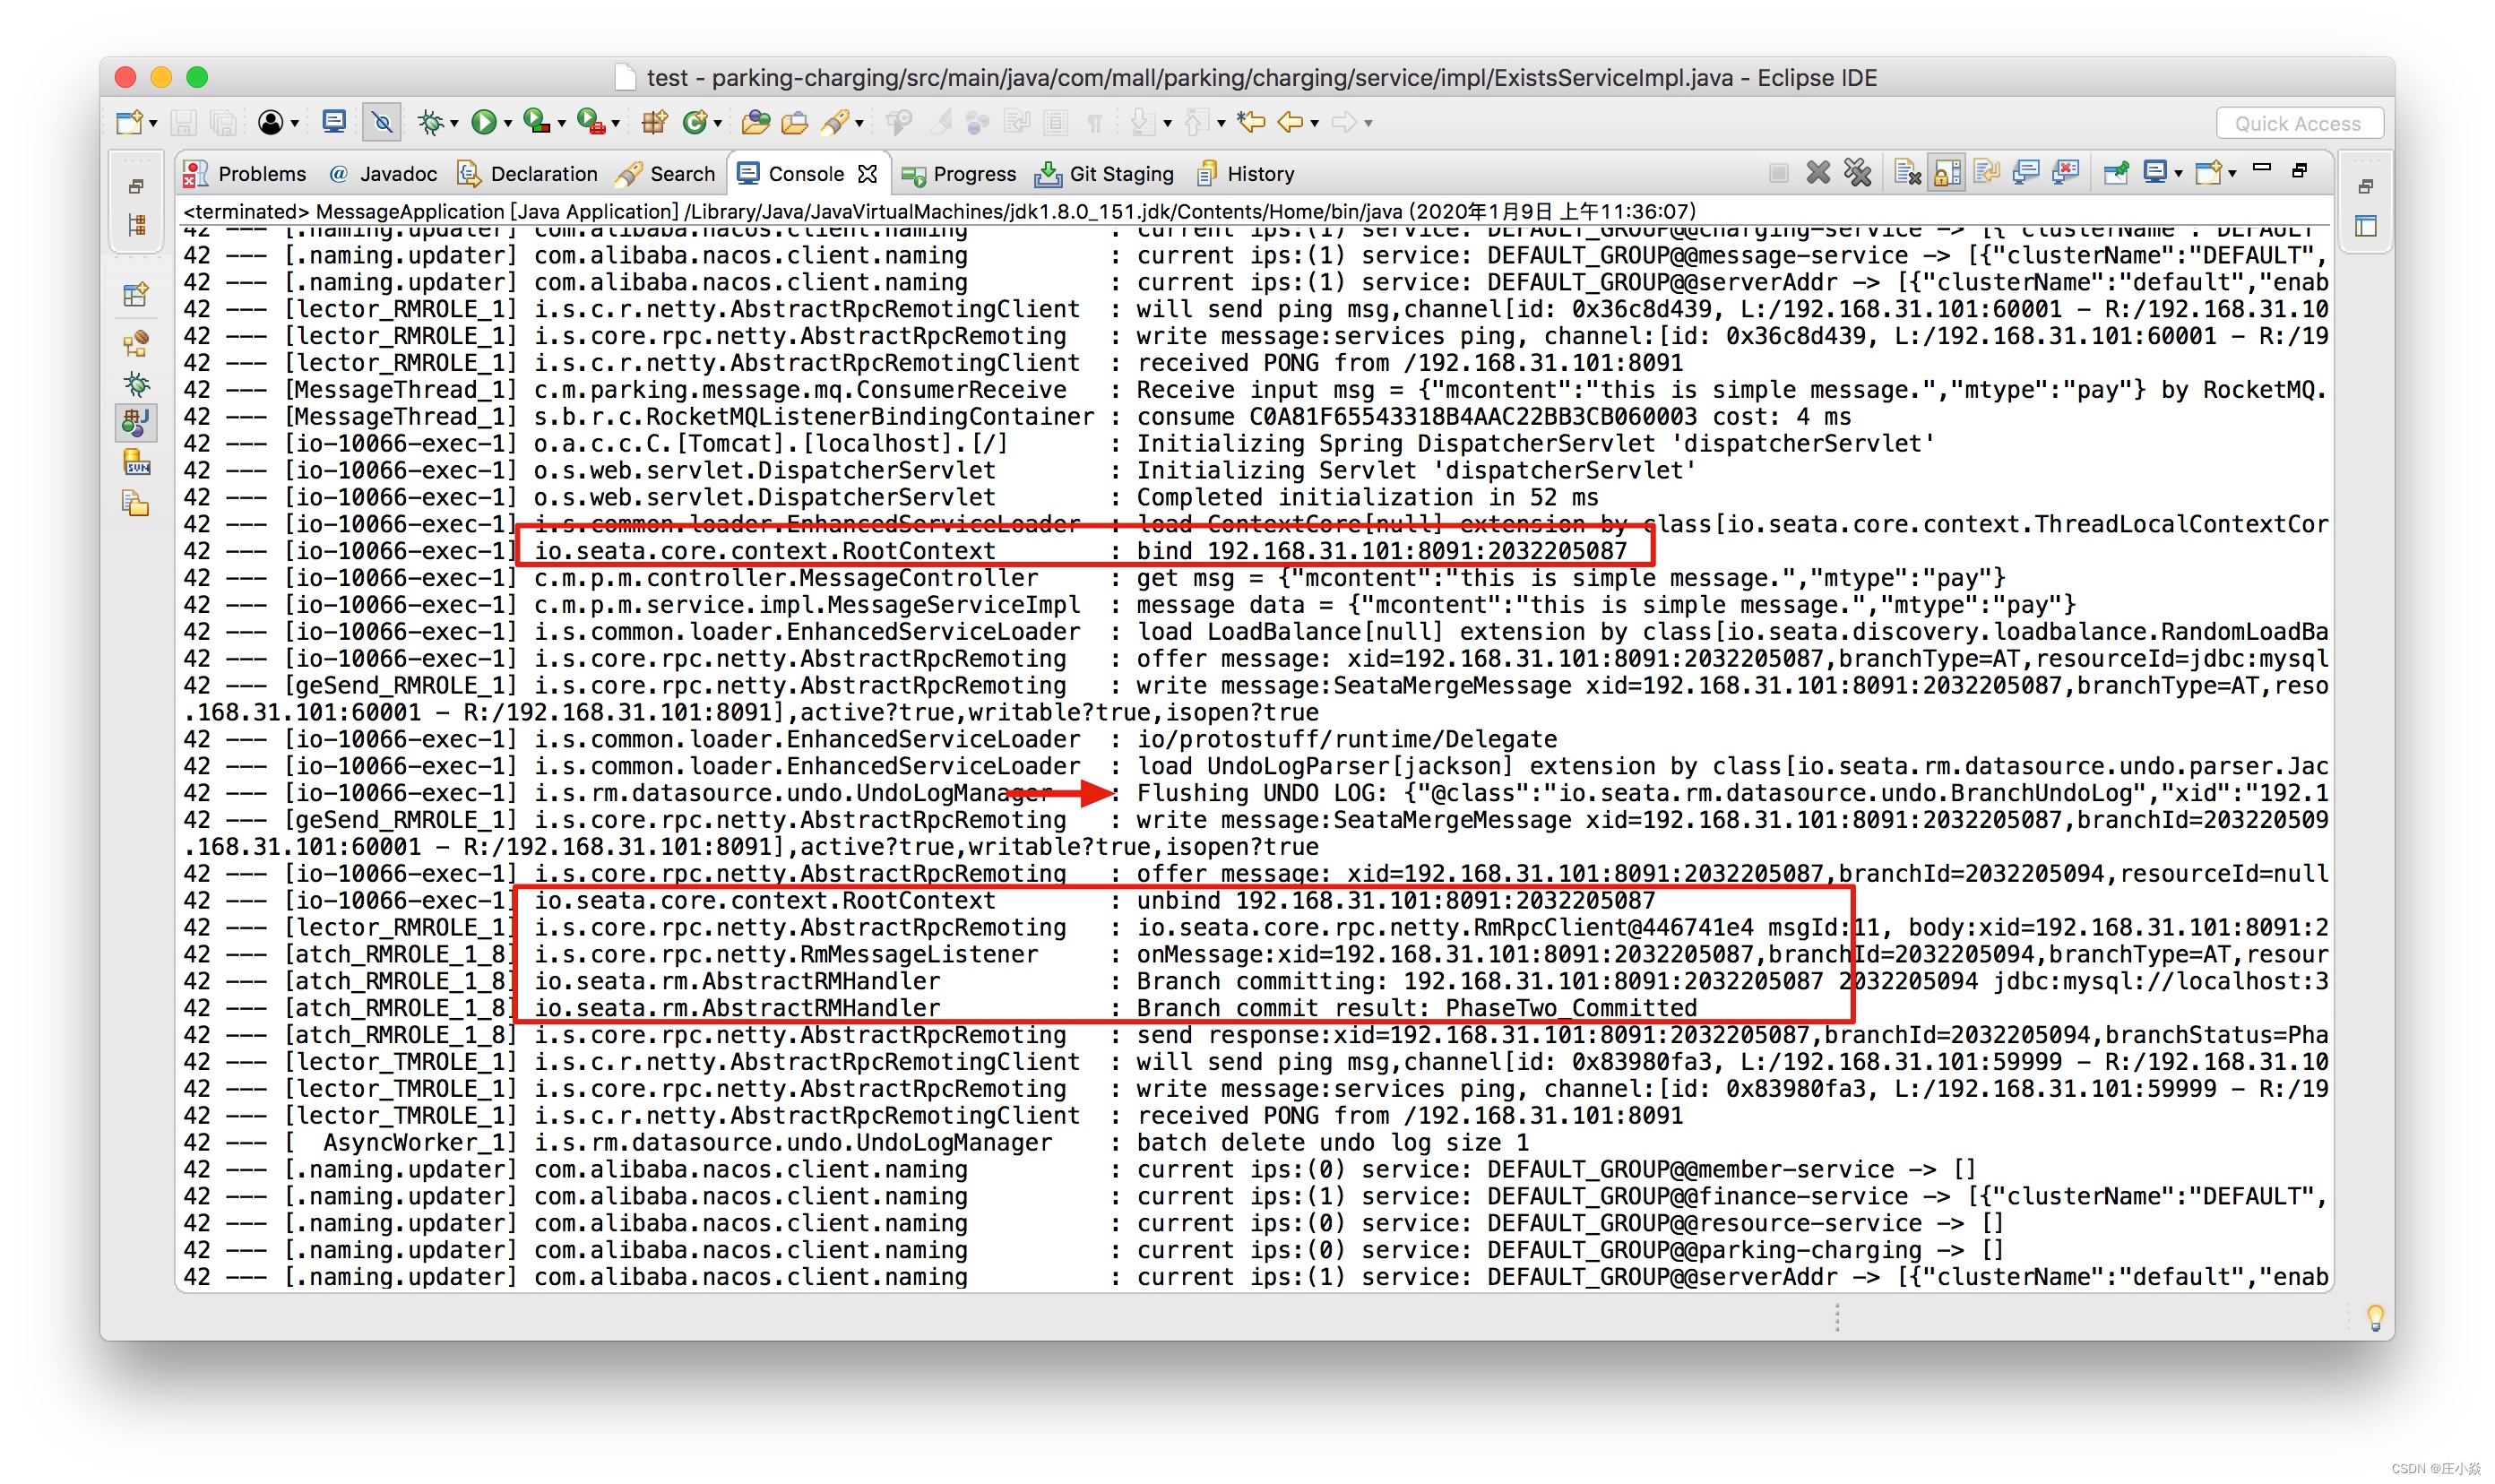
Task: Expand Display Selected Console dropdown
Action: click(2178, 175)
